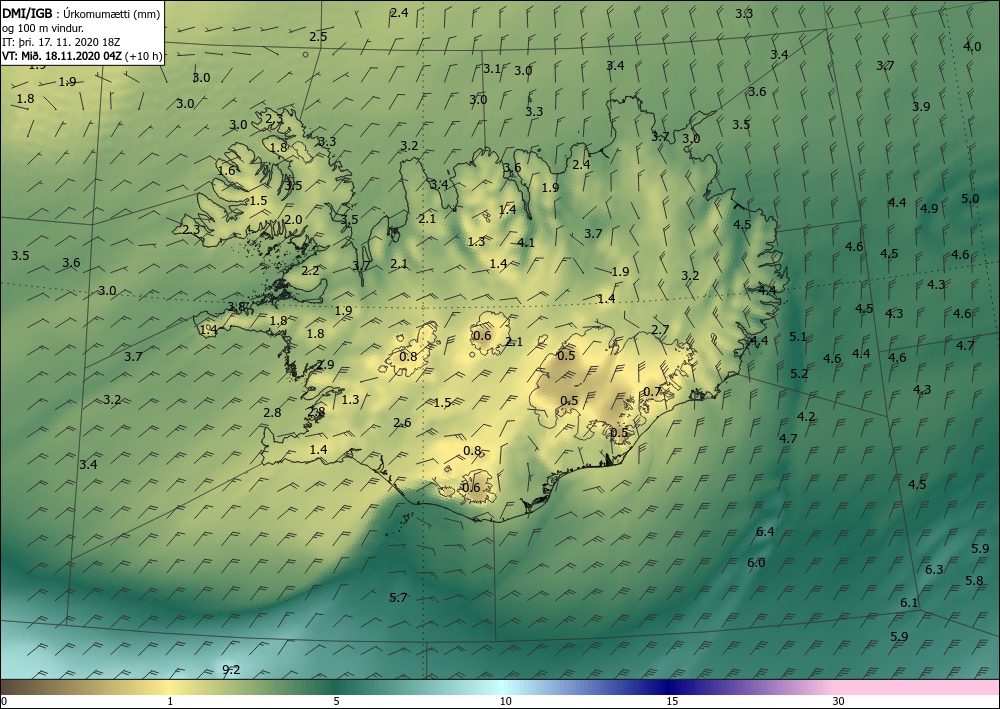This screenshot has height=709, width=1000.
Task: Click the 2.7 value on the map
Action: (x=660, y=330)
